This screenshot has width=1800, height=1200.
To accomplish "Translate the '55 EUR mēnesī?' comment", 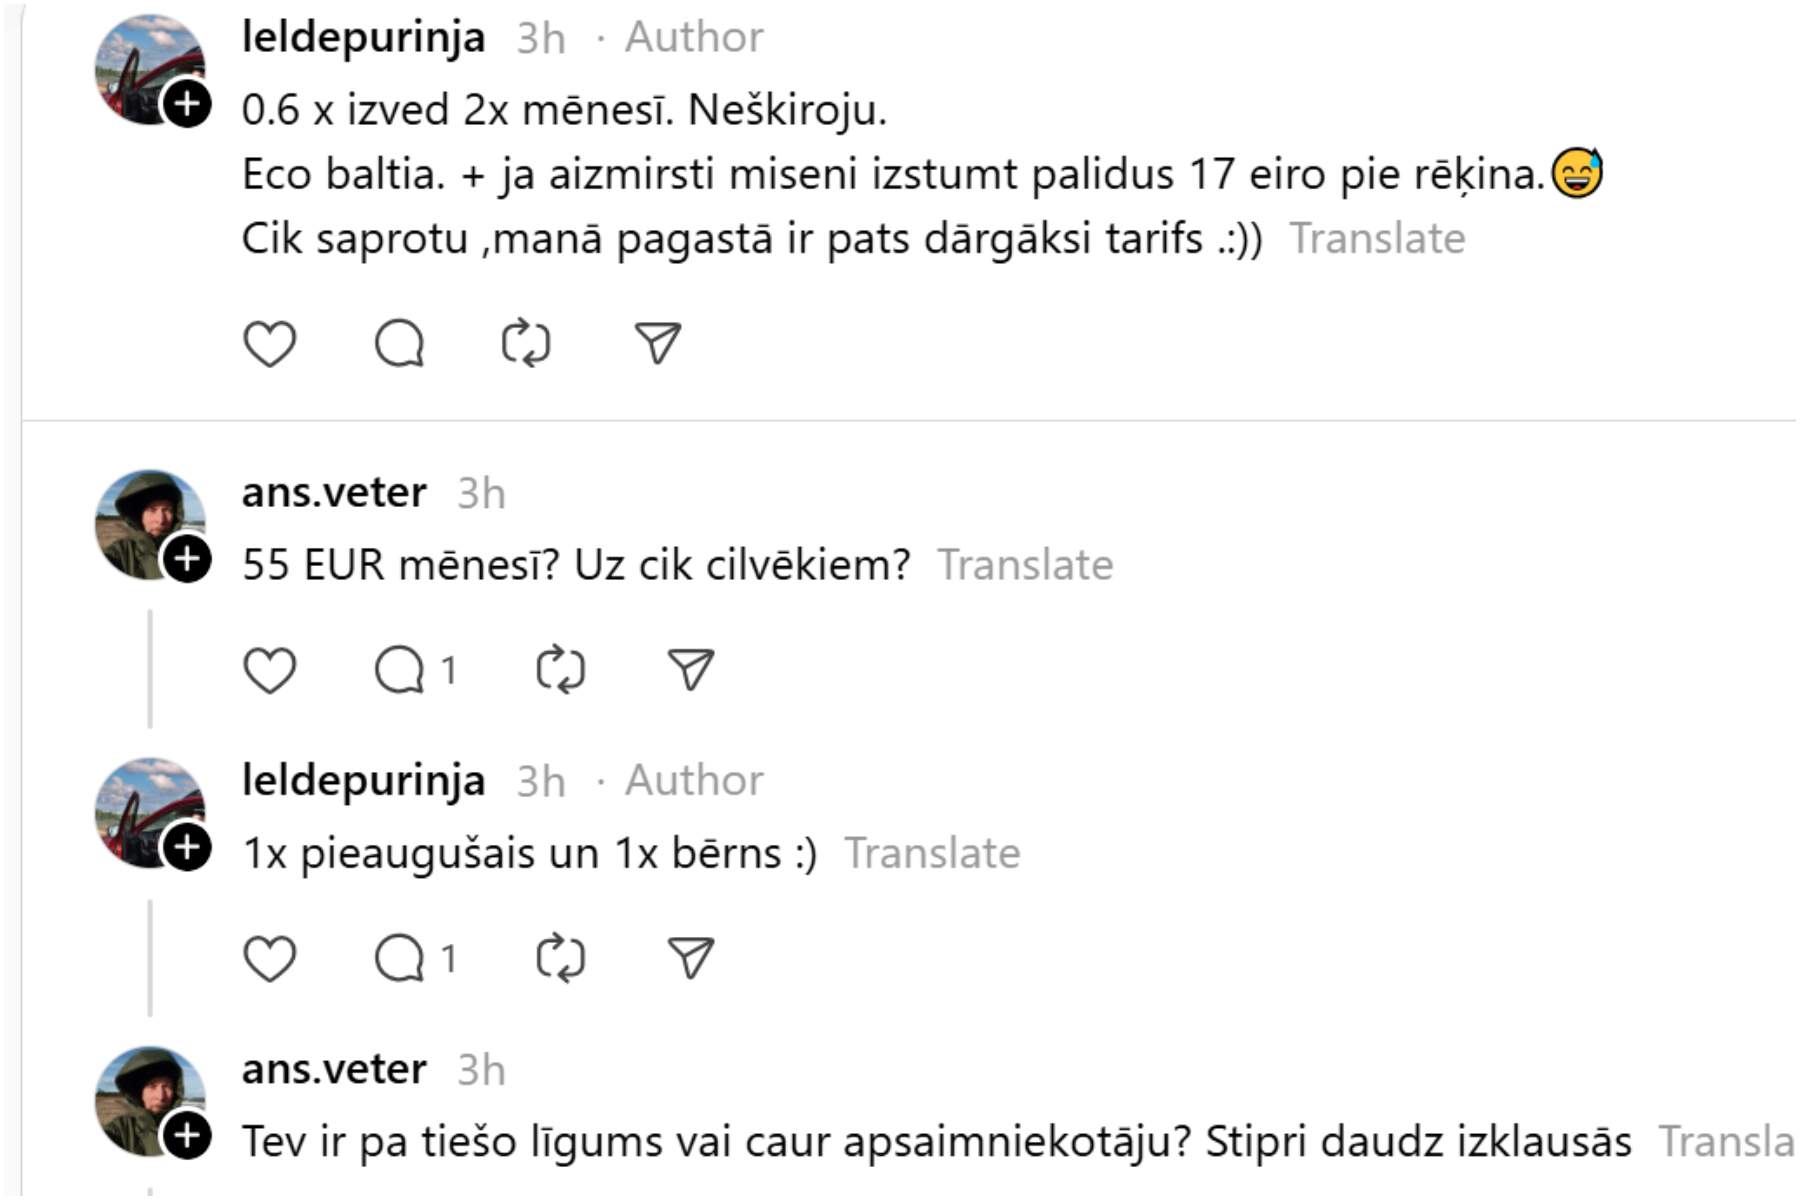I will pos(1025,565).
